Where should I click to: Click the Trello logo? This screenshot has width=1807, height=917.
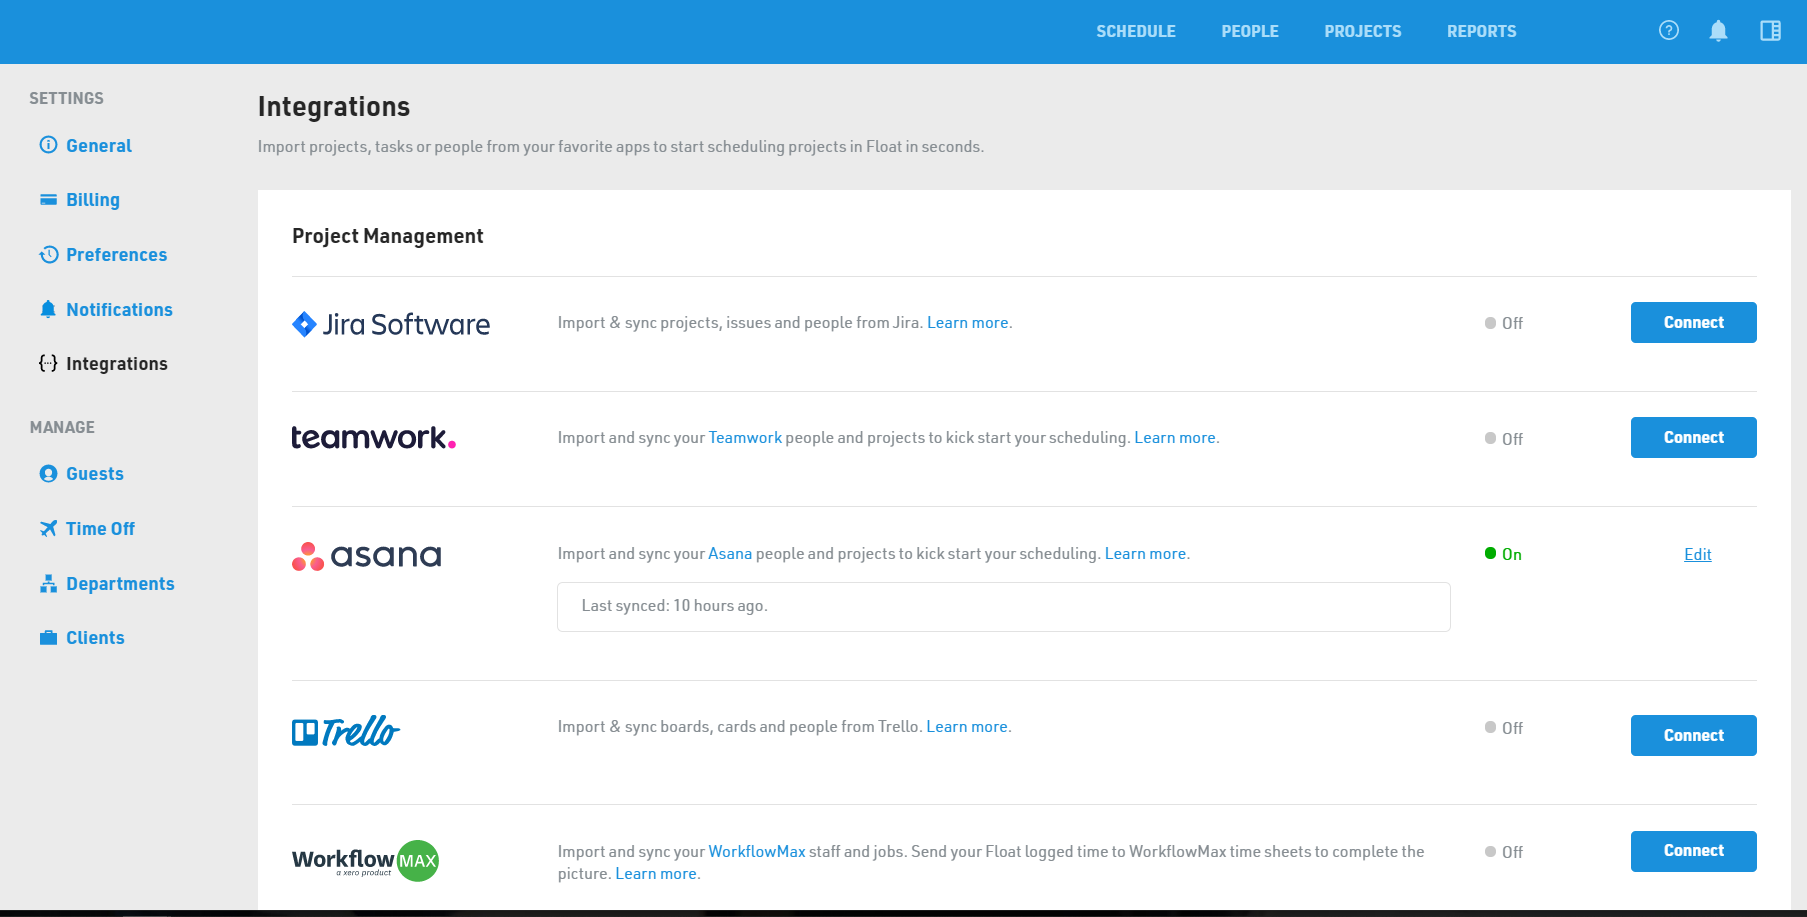(346, 731)
